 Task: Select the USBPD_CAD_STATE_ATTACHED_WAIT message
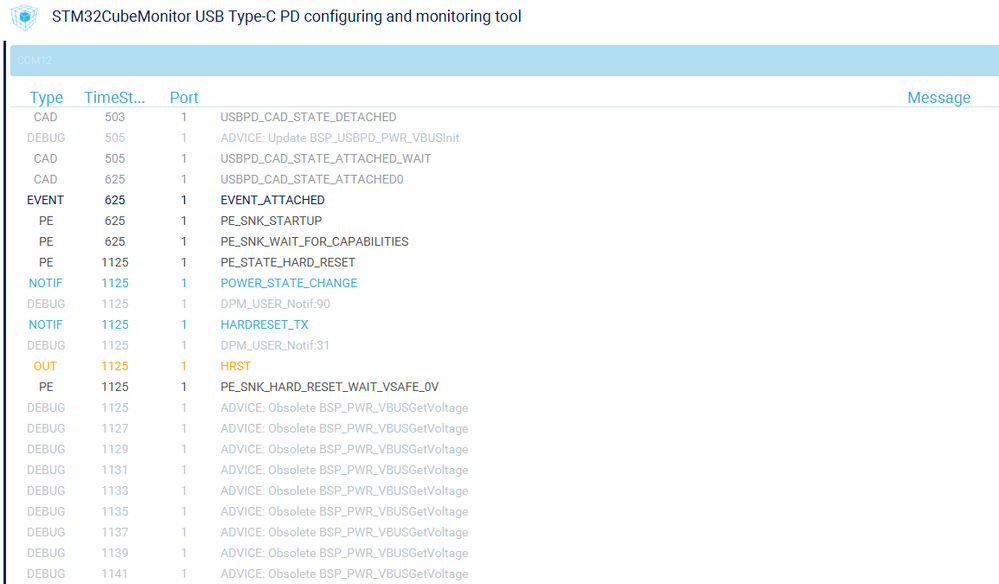point(326,159)
